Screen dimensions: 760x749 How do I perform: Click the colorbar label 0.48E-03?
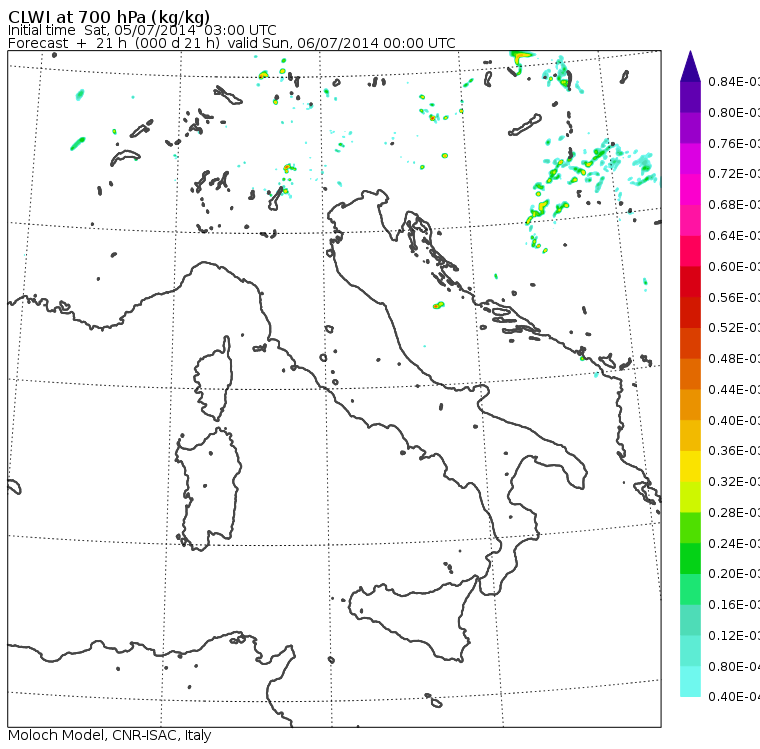point(734,359)
